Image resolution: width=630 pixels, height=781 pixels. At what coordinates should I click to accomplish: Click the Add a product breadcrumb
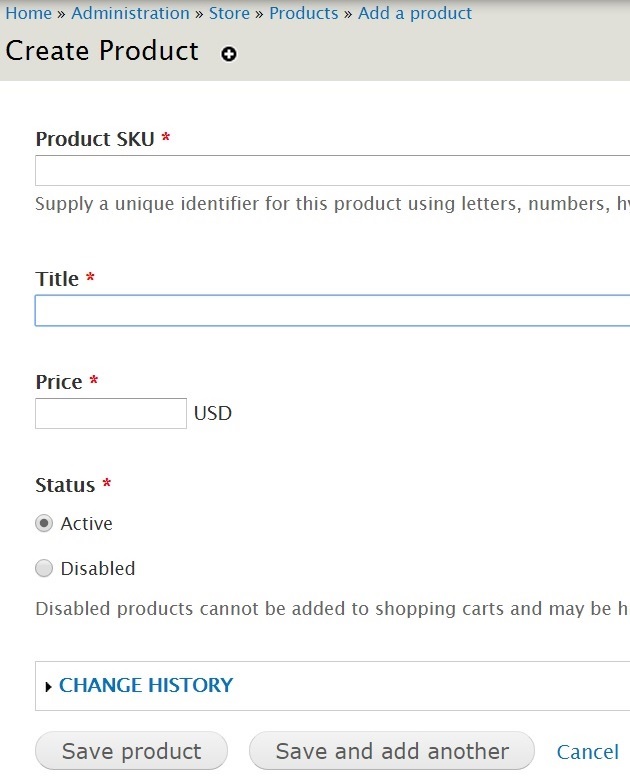415,13
